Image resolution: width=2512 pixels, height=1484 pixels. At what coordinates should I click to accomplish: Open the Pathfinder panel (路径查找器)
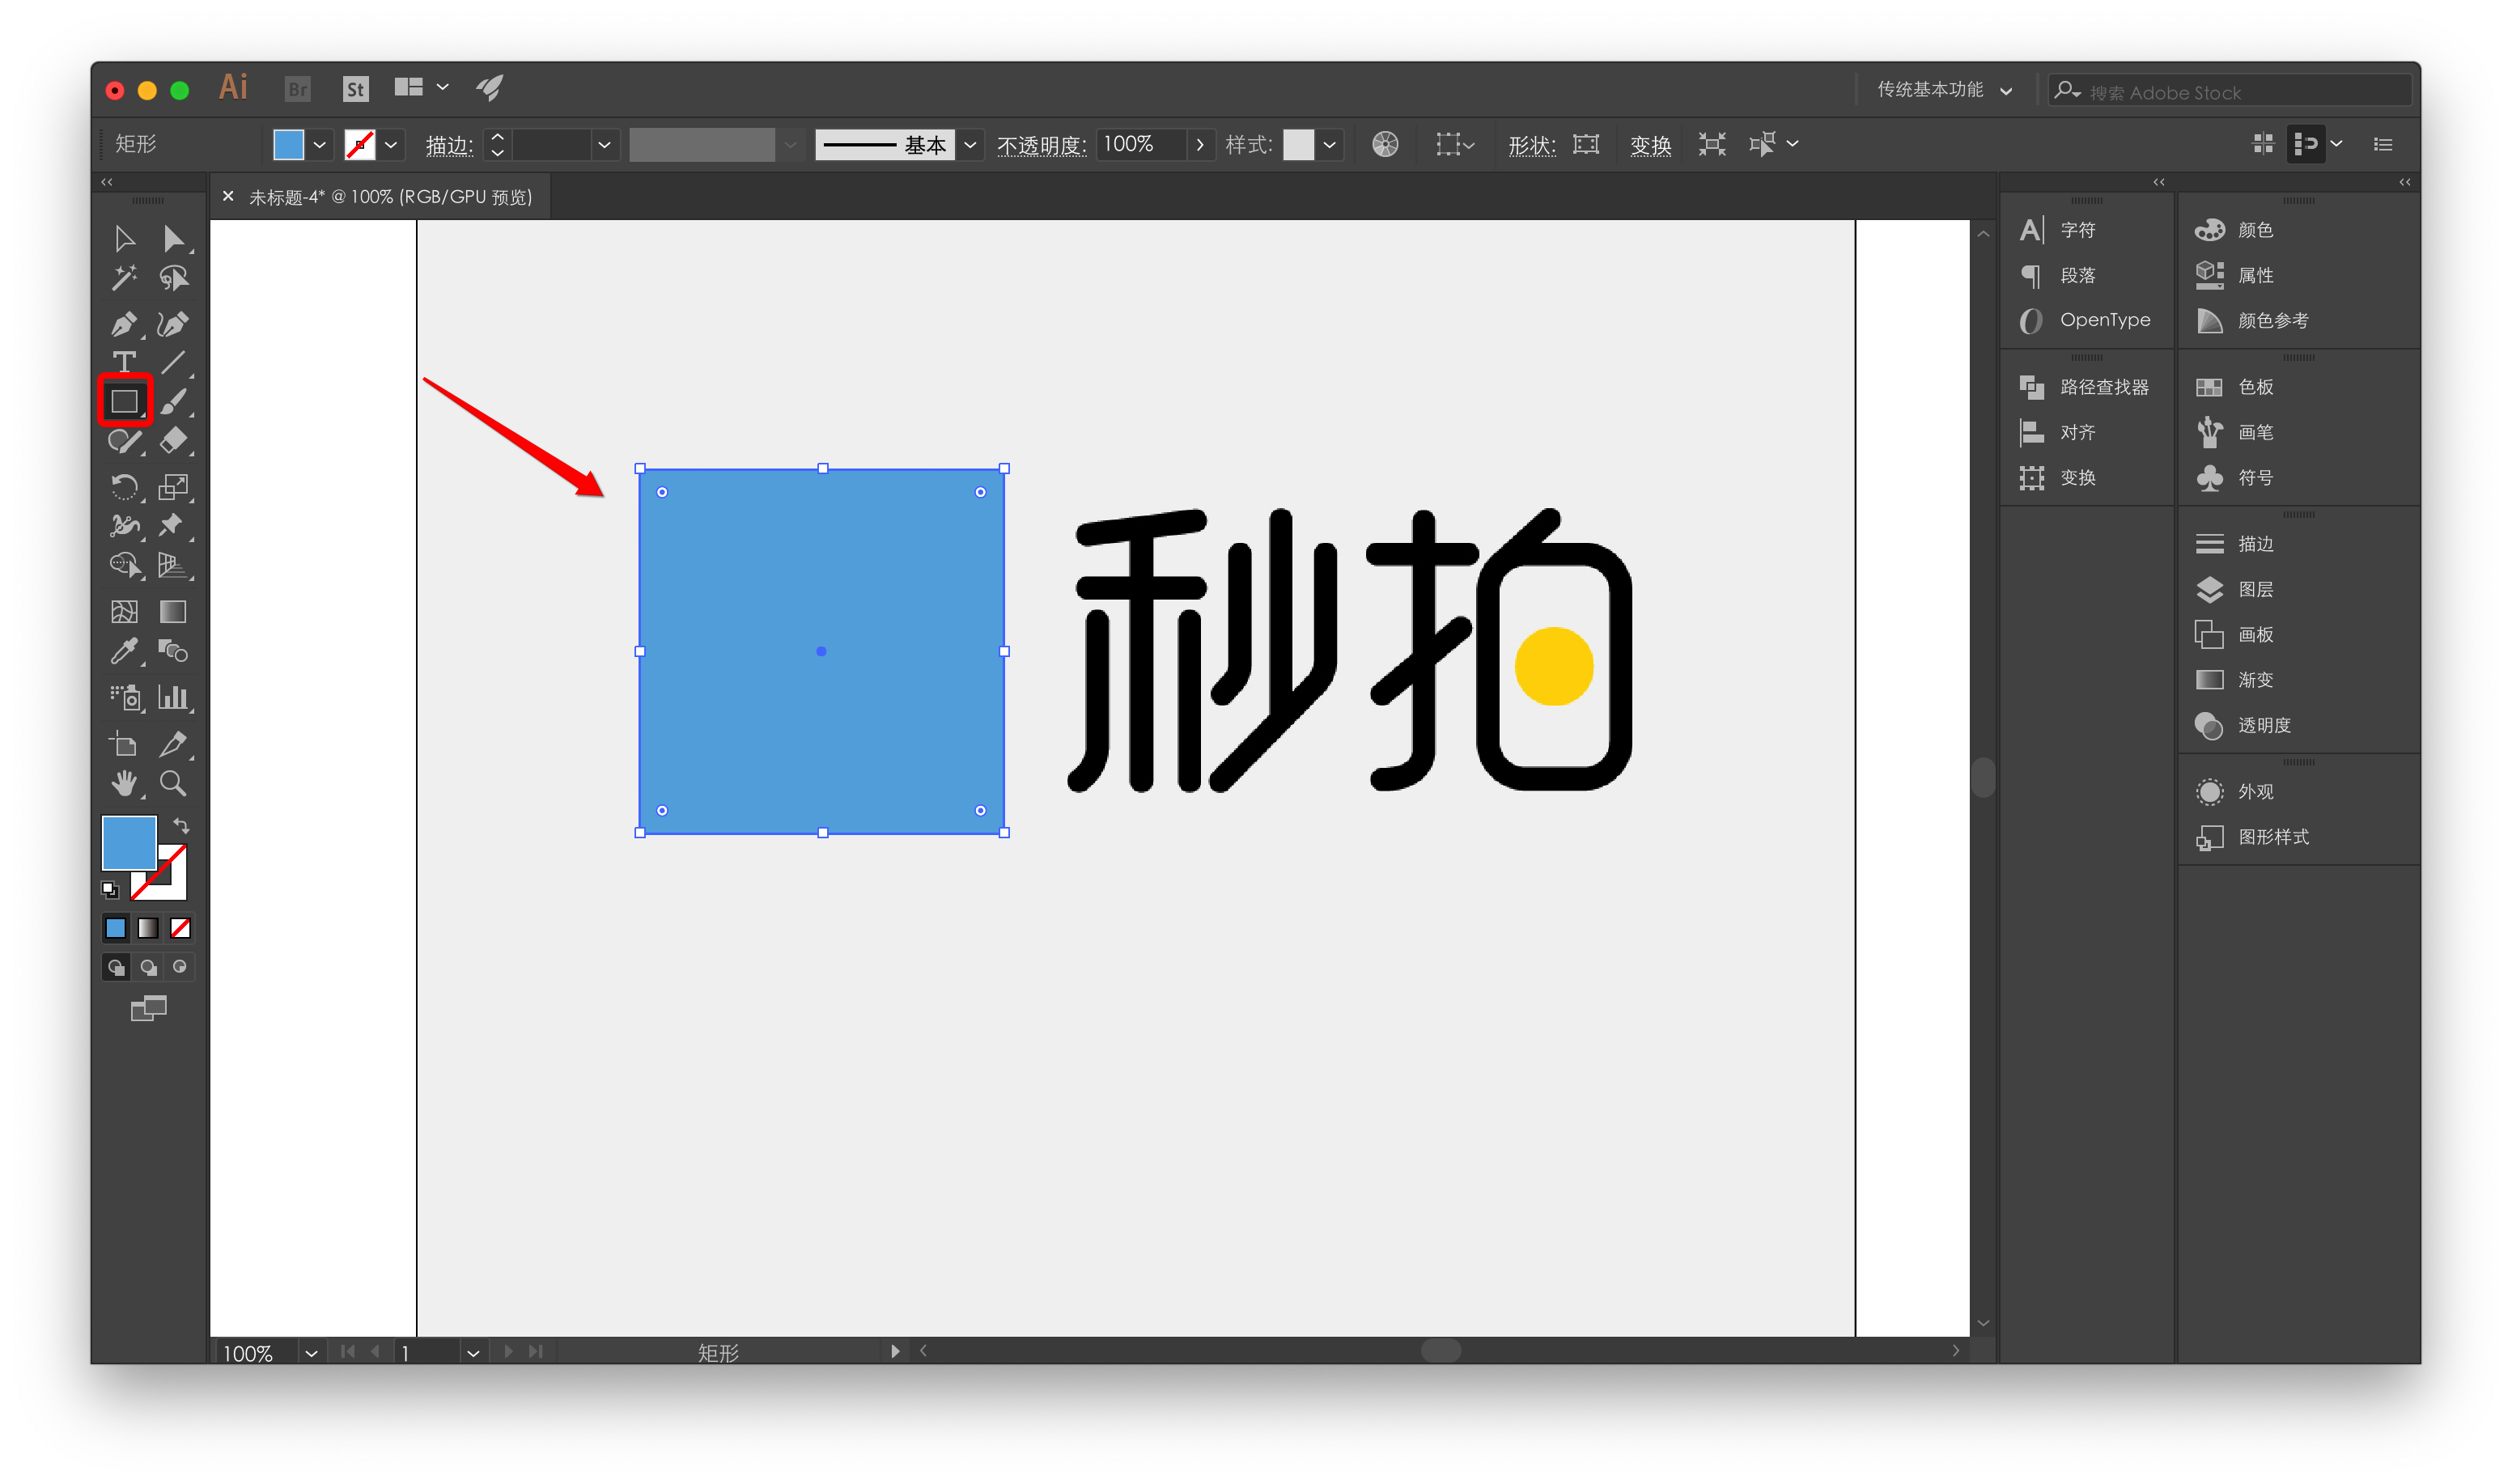pyautogui.click(x=2103, y=387)
